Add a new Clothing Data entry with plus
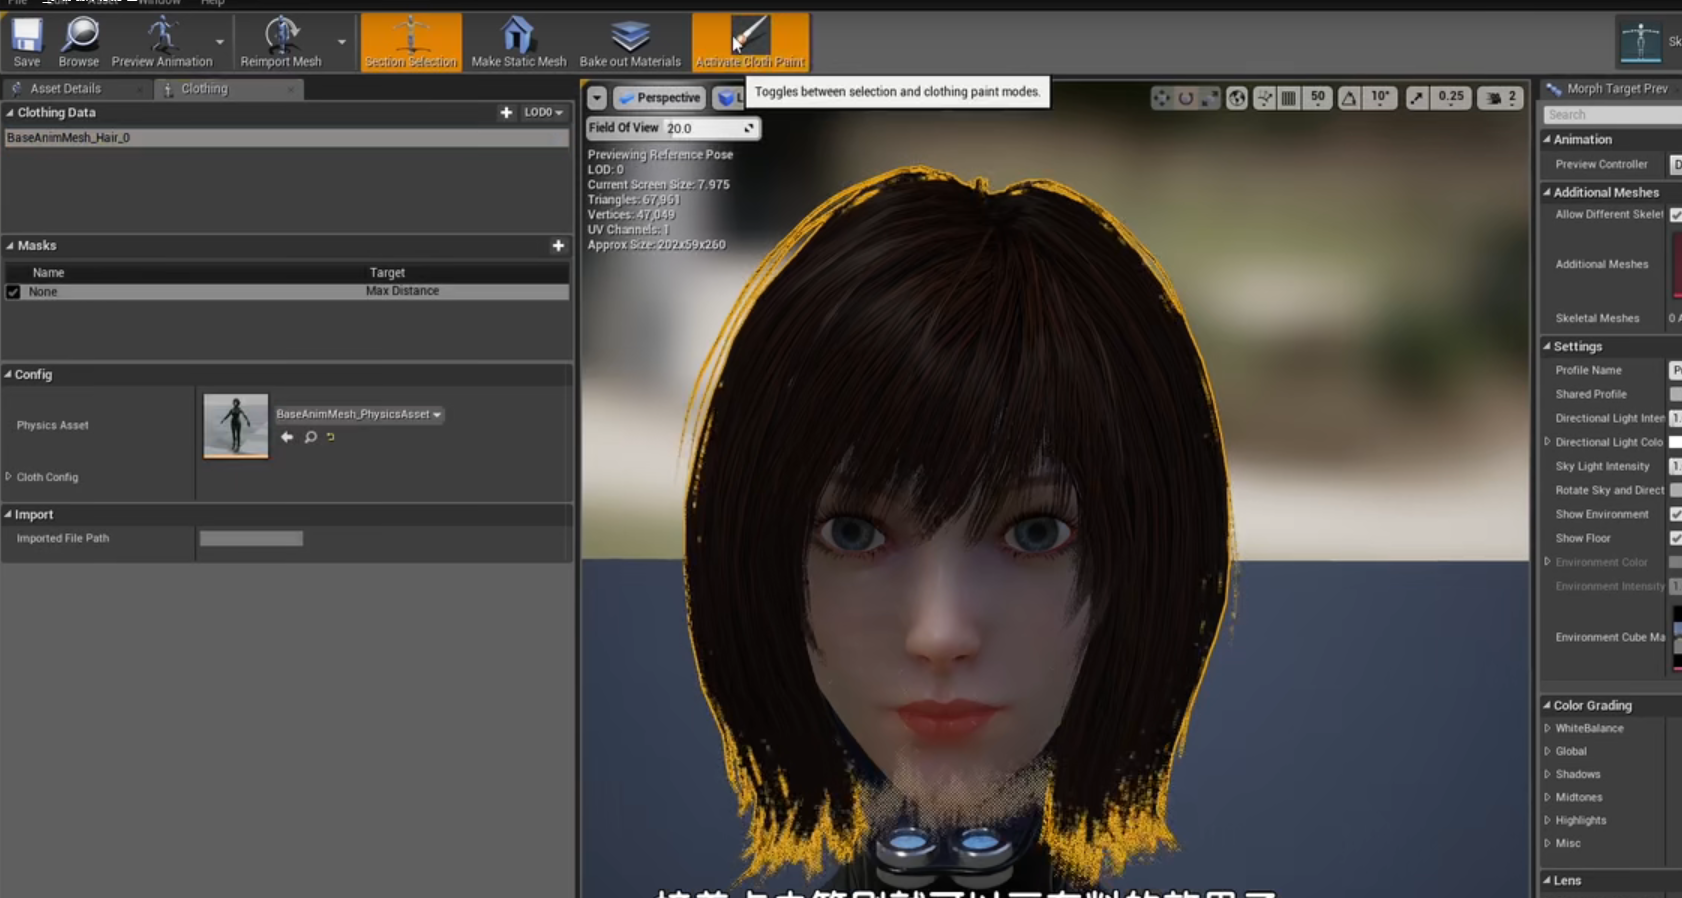 506,112
